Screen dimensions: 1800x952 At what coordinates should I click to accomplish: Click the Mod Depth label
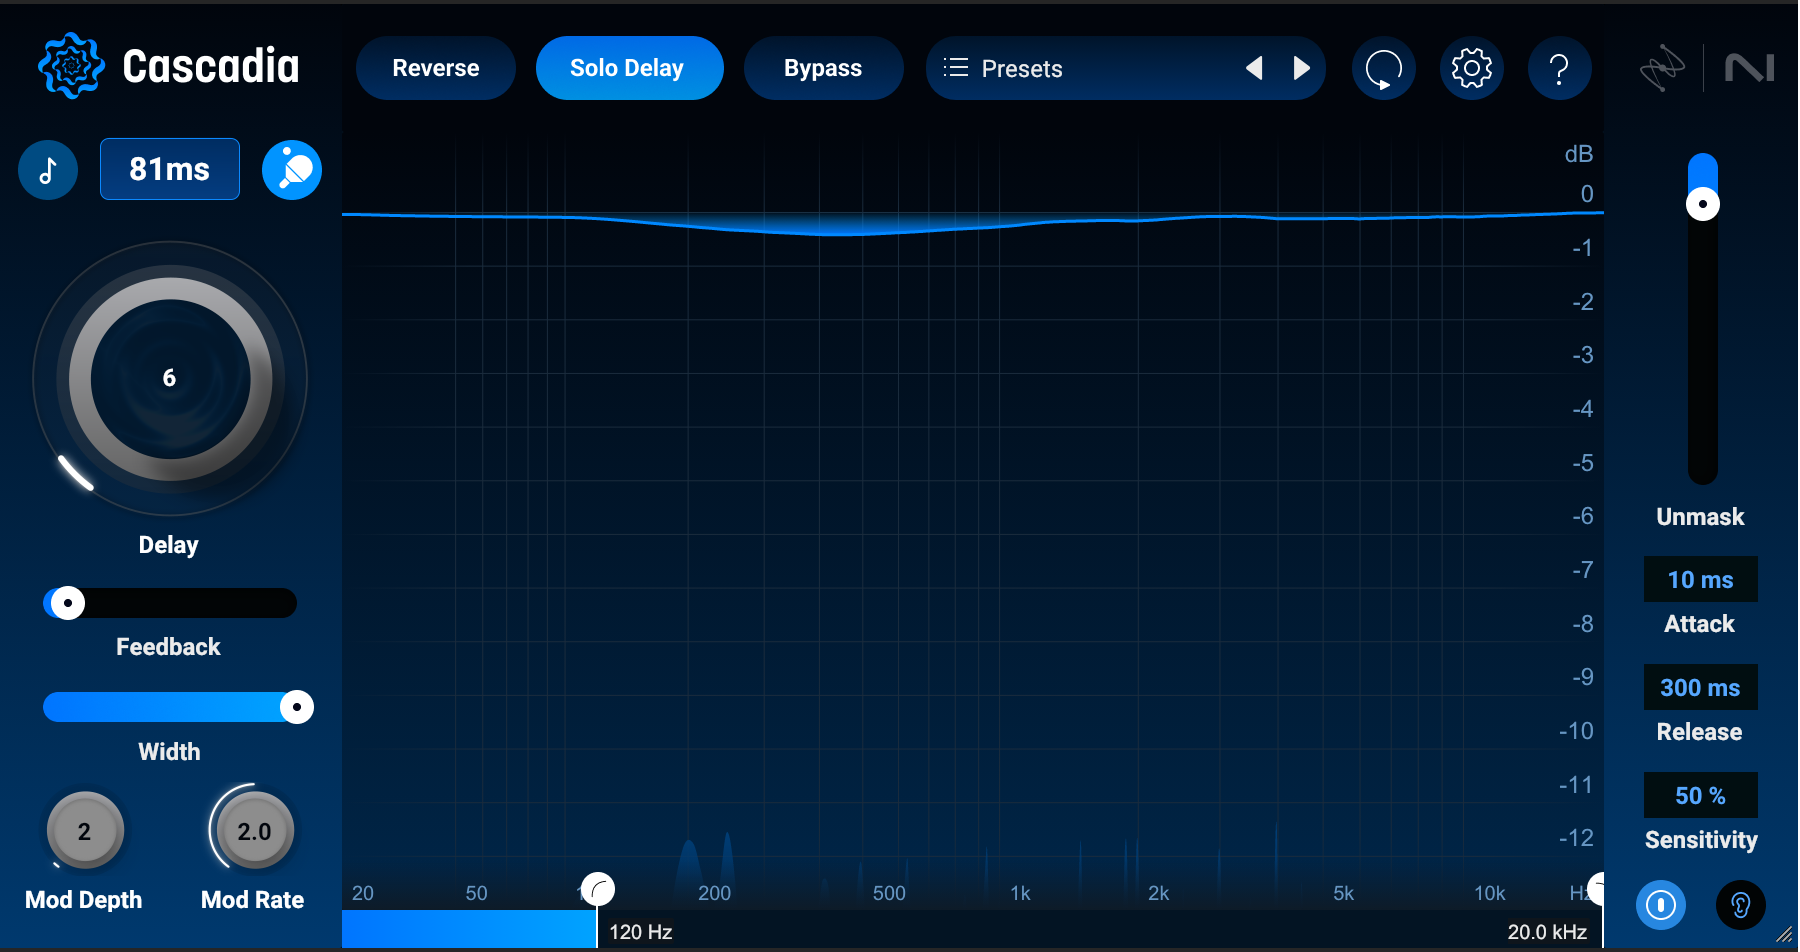(84, 900)
